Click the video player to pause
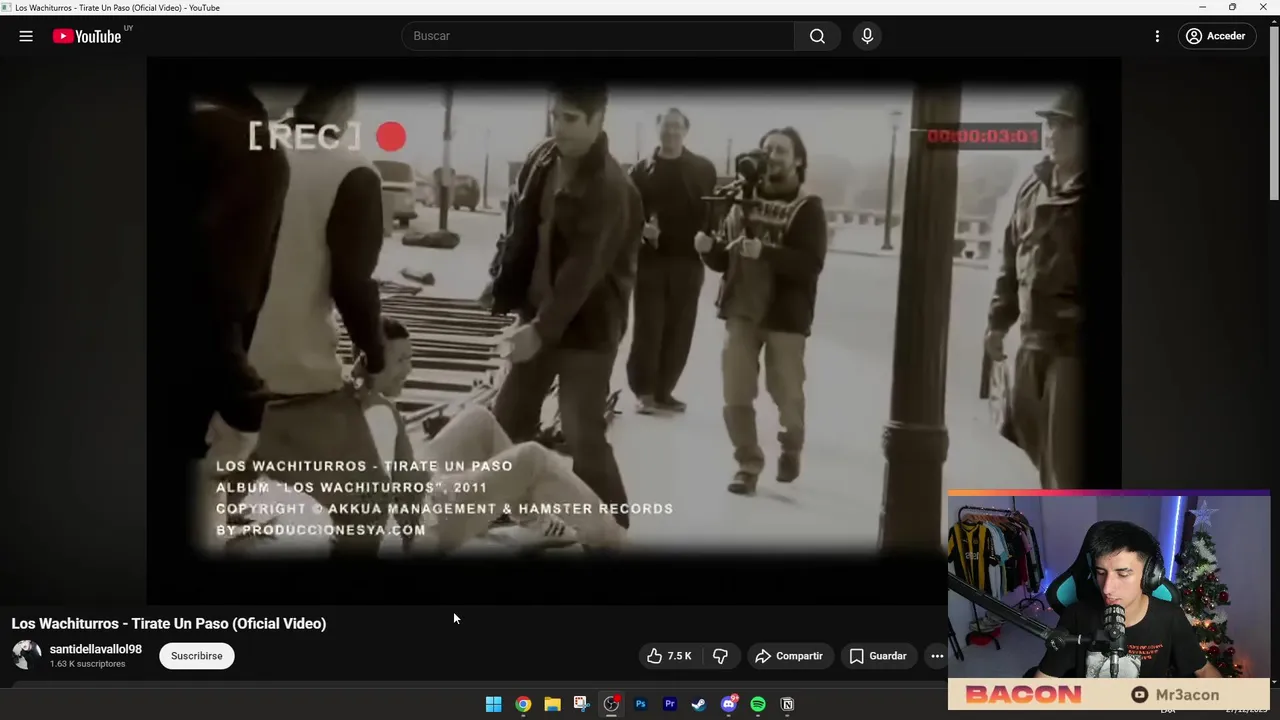The height and width of the screenshot is (720, 1280). tap(634, 330)
